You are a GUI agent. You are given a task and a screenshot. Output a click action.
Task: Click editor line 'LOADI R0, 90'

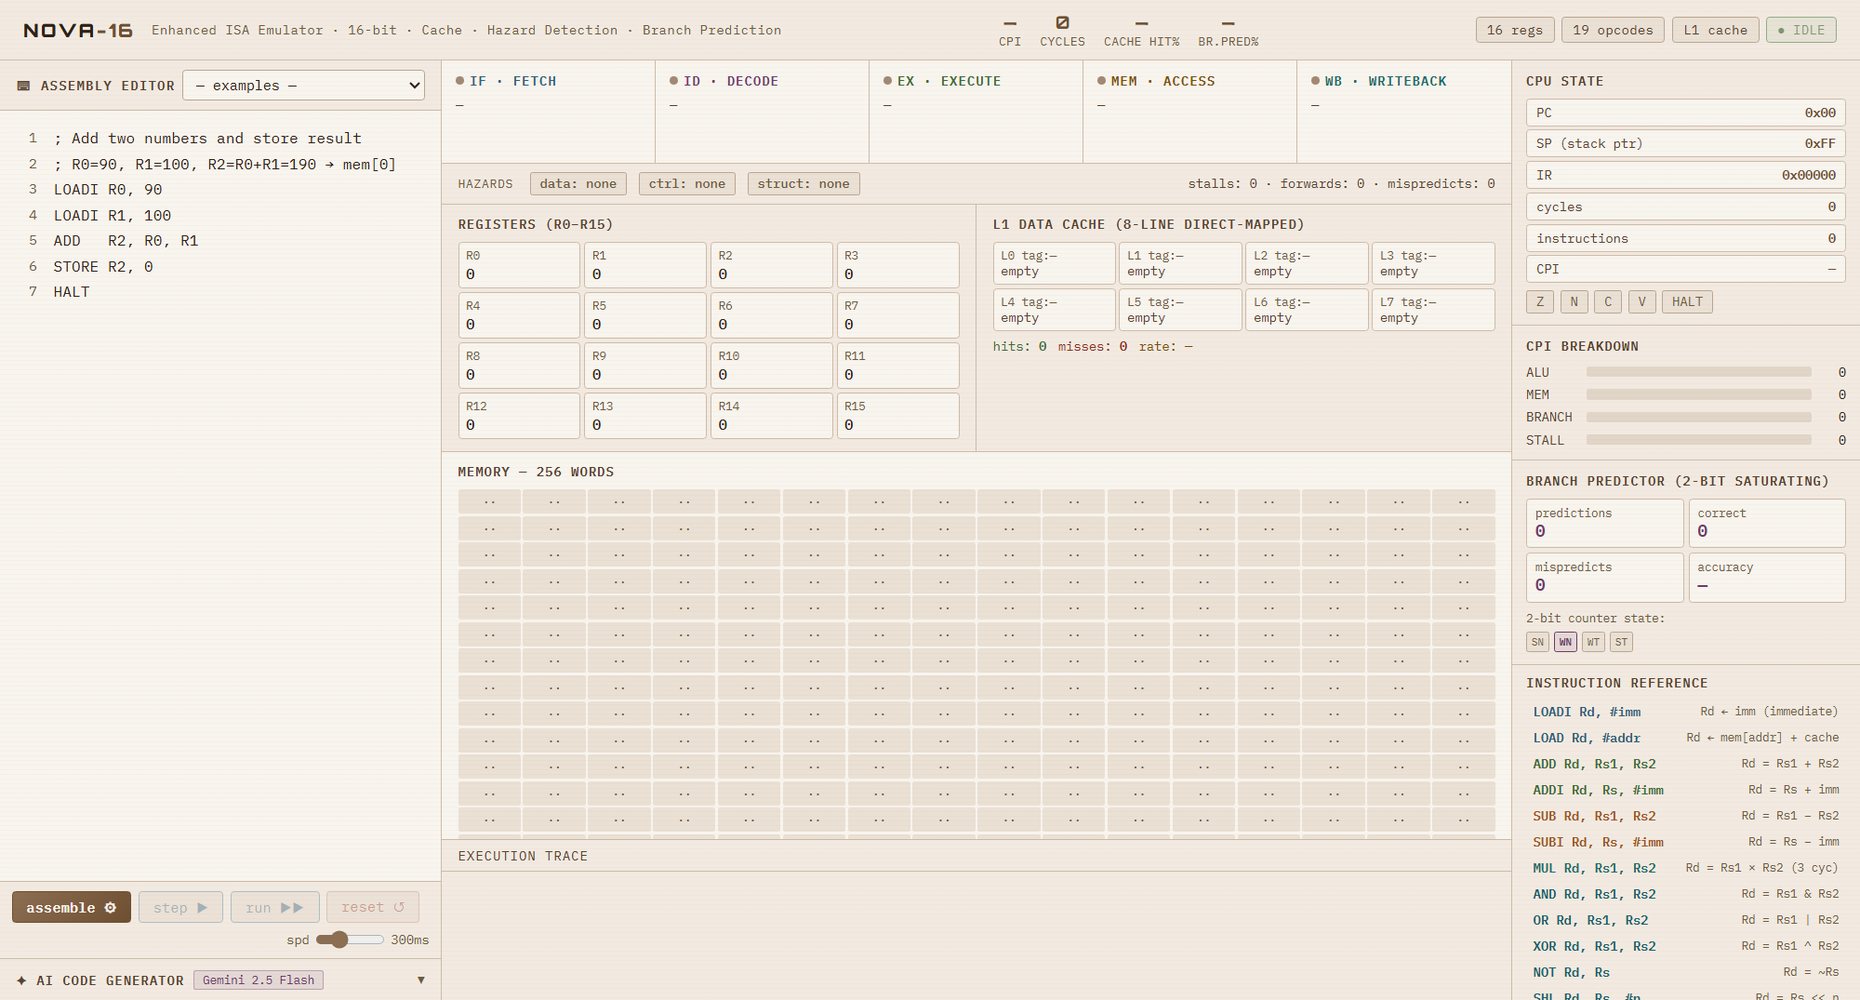tap(108, 189)
